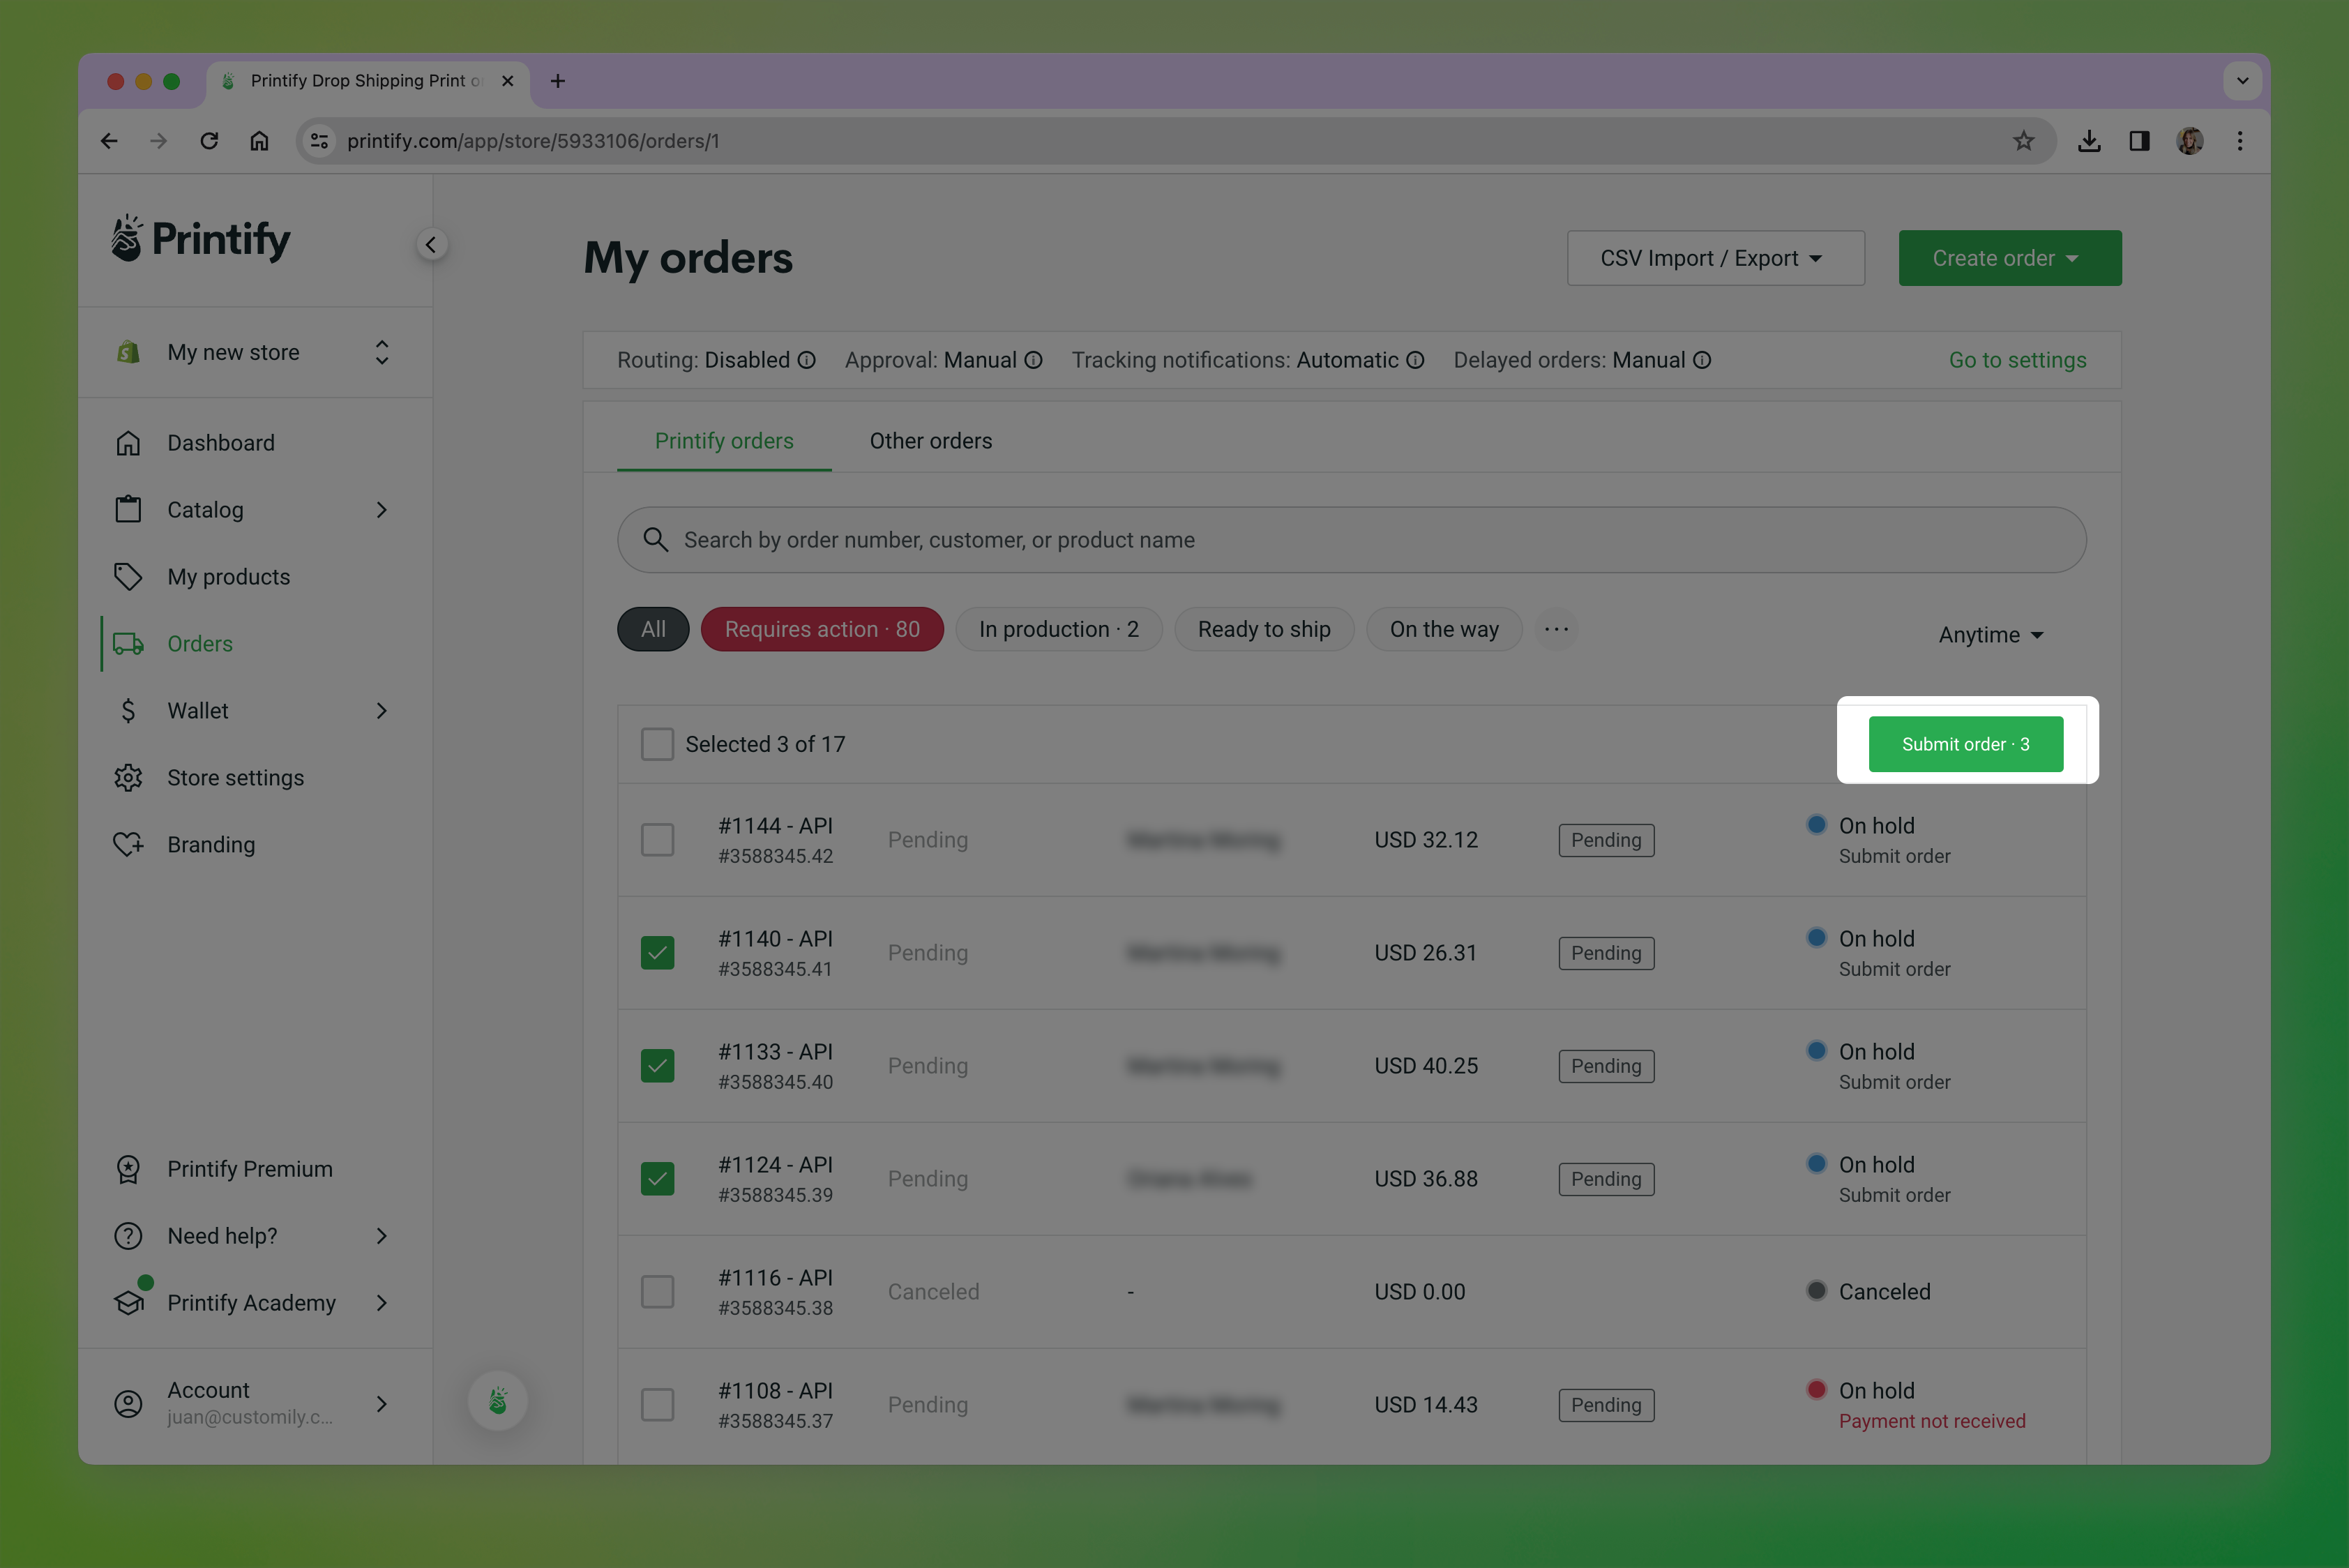
Task: Filter by On the way
Action: (x=1444, y=629)
